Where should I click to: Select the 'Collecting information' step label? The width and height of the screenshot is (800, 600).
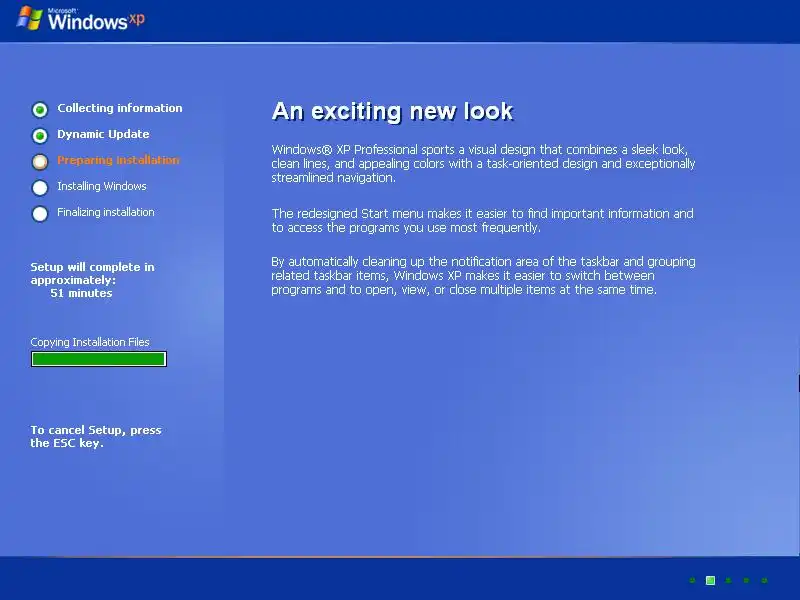click(120, 108)
